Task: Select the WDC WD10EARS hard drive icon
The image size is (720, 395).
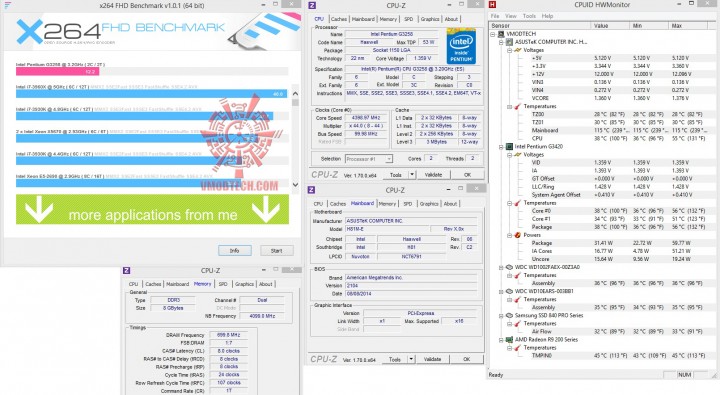Action: pyautogui.click(x=509, y=291)
